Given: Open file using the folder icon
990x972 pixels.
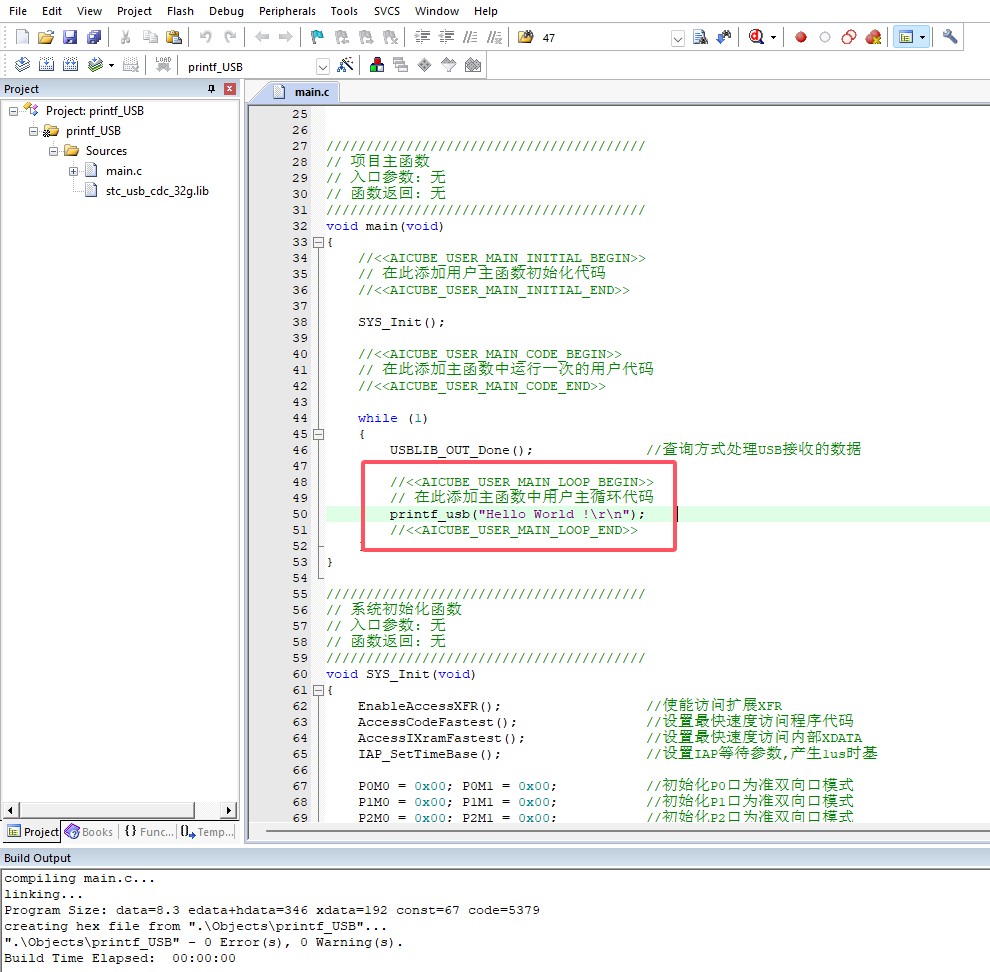Looking at the screenshot, I should pos(45,37).
